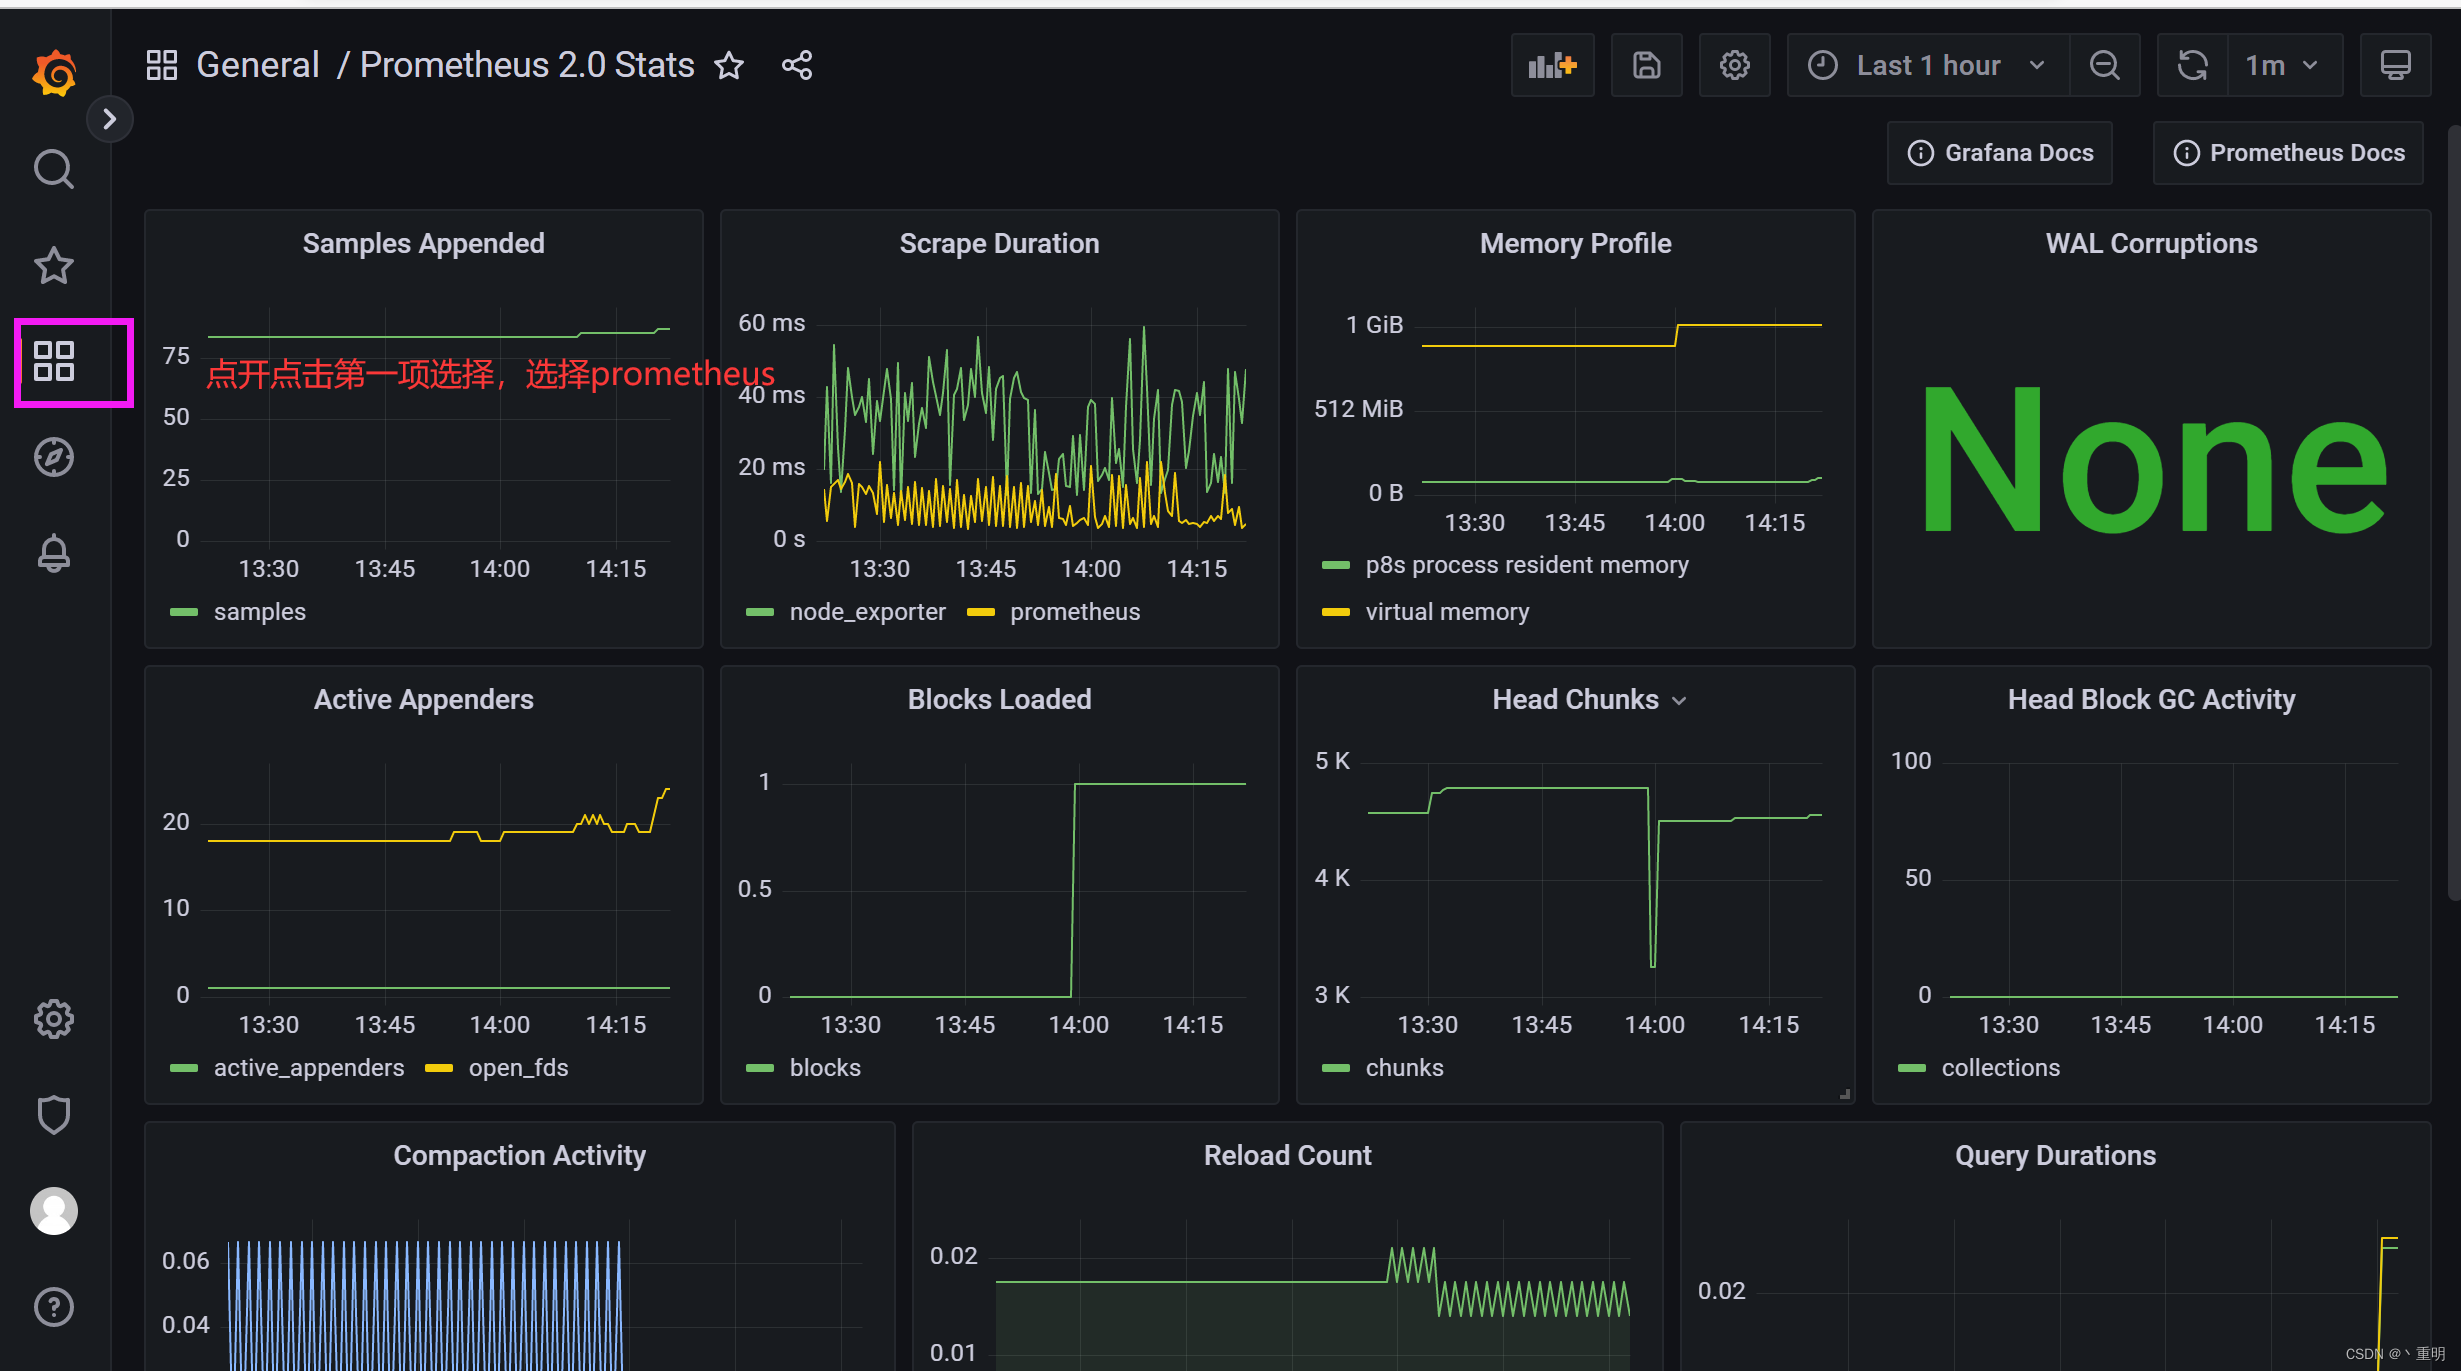Zoom out the time range
The height and width of the screenshot is (1371, 2461).
(x=2105, y=66)
